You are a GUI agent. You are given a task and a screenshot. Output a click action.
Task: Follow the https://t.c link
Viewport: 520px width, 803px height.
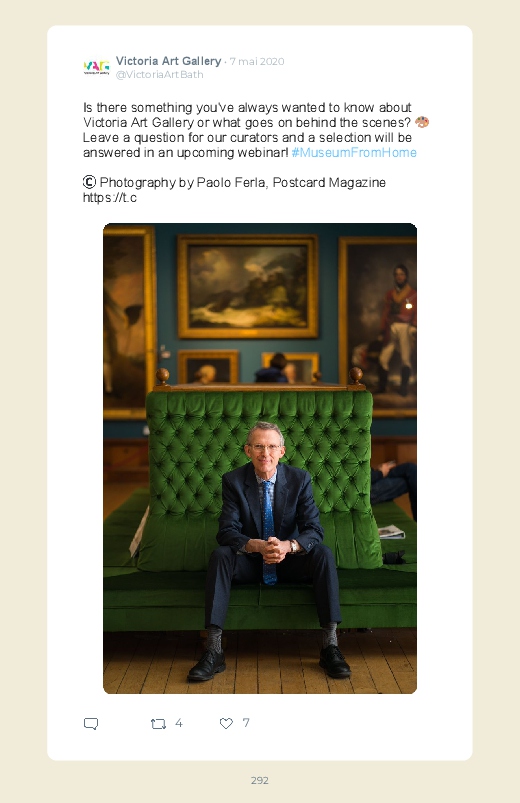(x=110, y=198)
